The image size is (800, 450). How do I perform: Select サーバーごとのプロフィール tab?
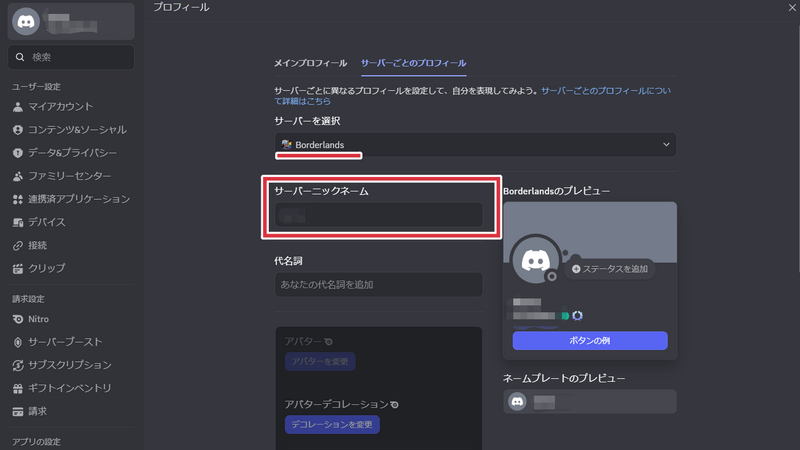tap(413, 63)
